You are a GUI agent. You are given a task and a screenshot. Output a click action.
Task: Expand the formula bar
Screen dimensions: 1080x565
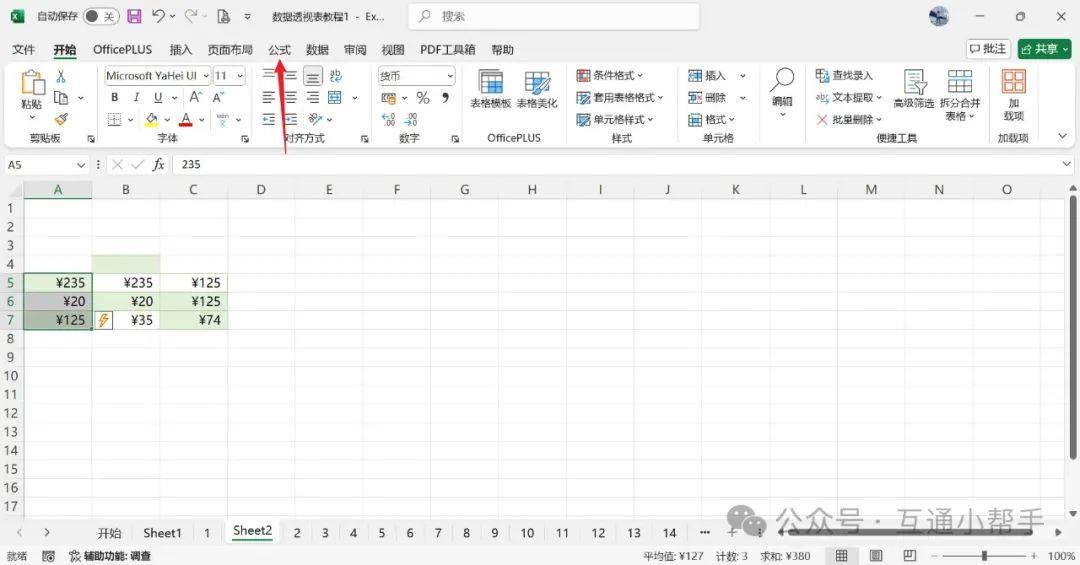[x=1066, y=164]
